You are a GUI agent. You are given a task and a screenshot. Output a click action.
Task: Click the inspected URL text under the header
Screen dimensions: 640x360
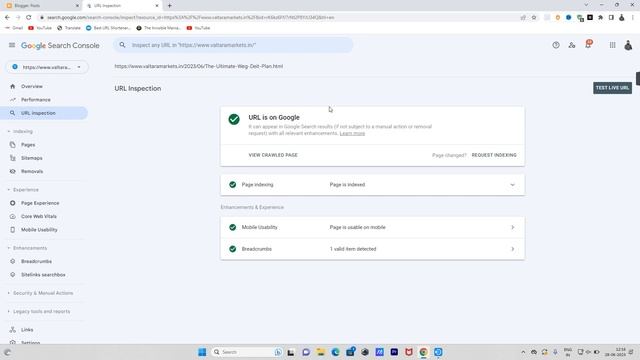click(198, 66)
